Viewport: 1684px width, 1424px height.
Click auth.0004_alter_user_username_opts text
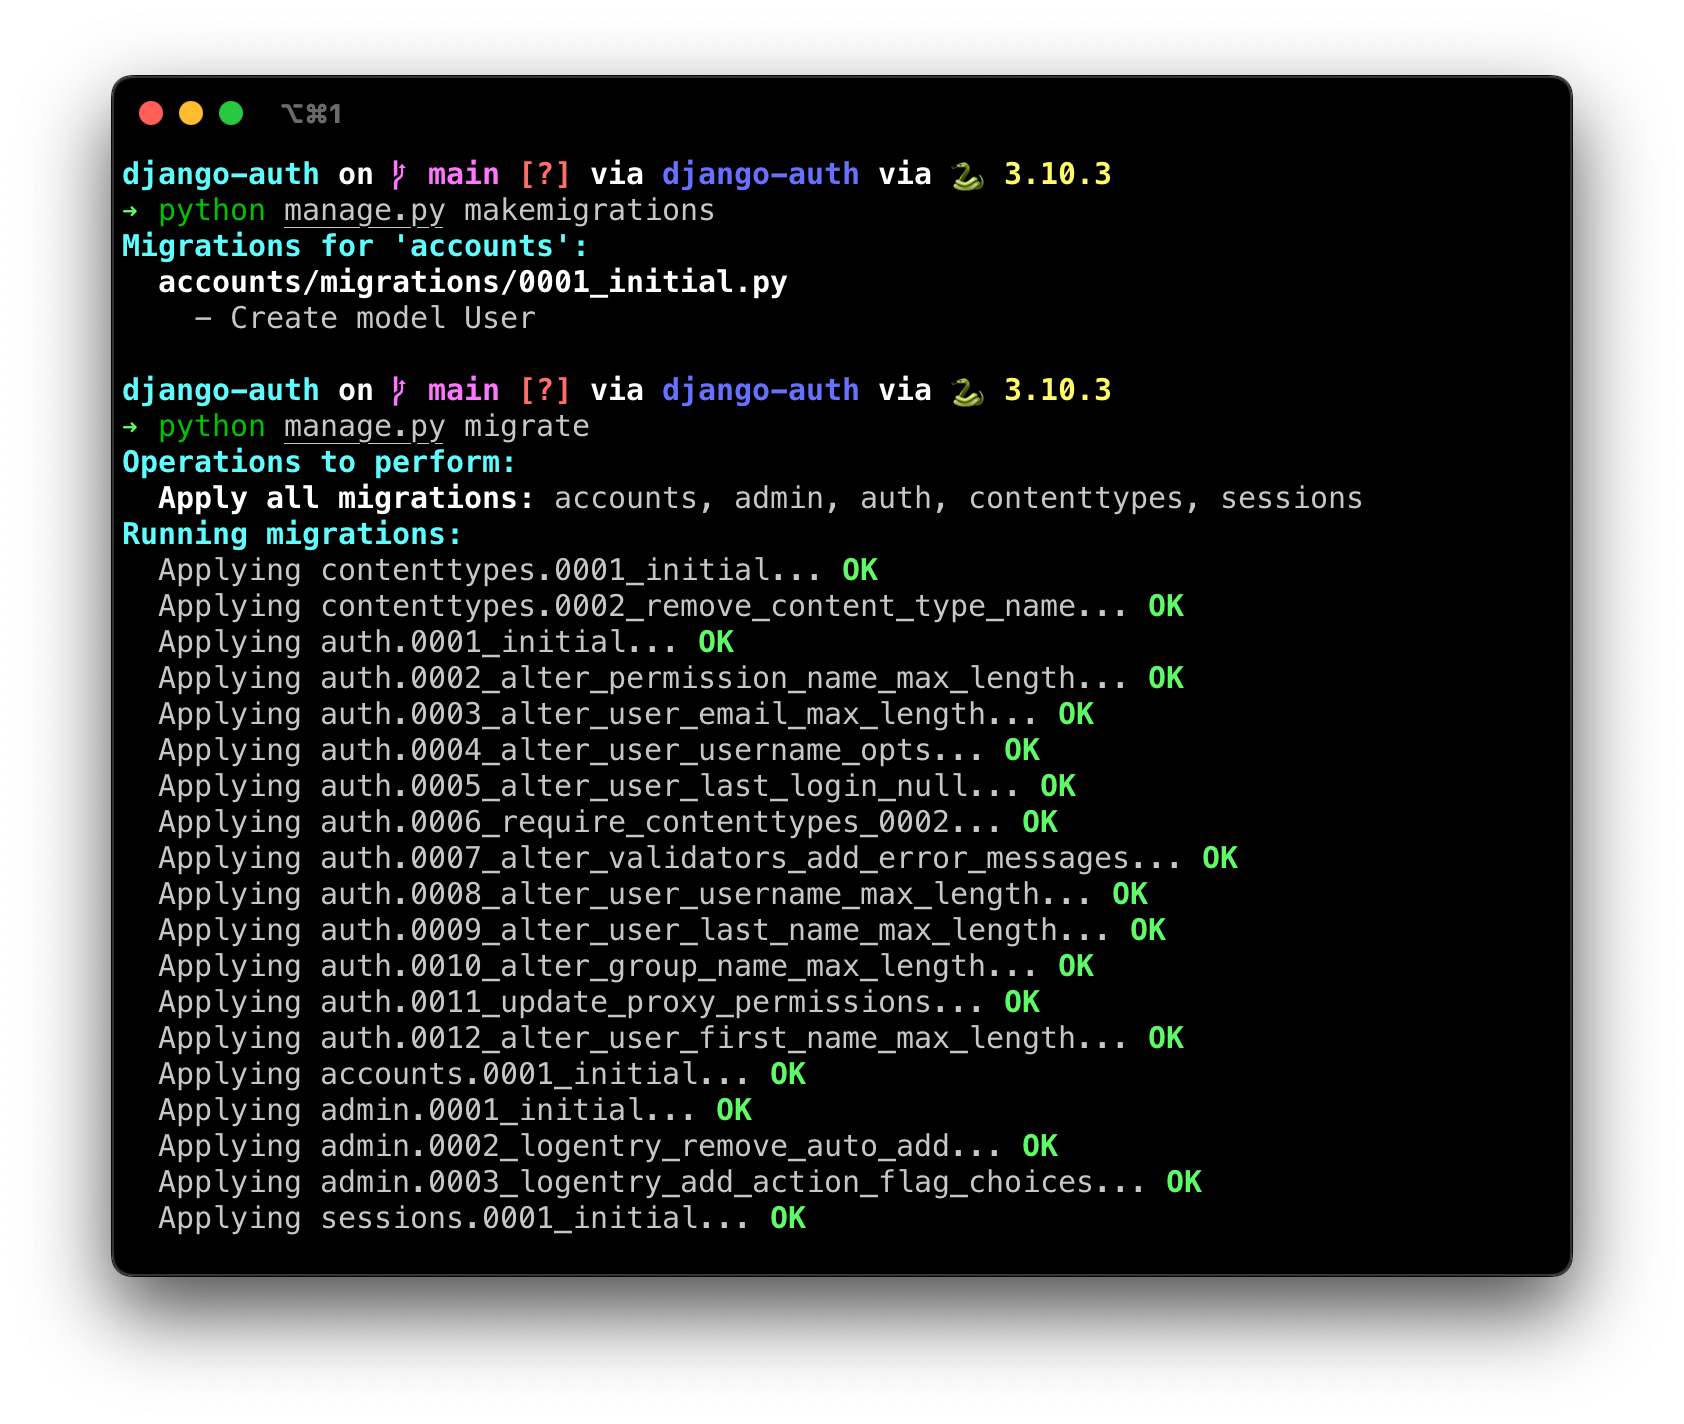coord(652,751)
